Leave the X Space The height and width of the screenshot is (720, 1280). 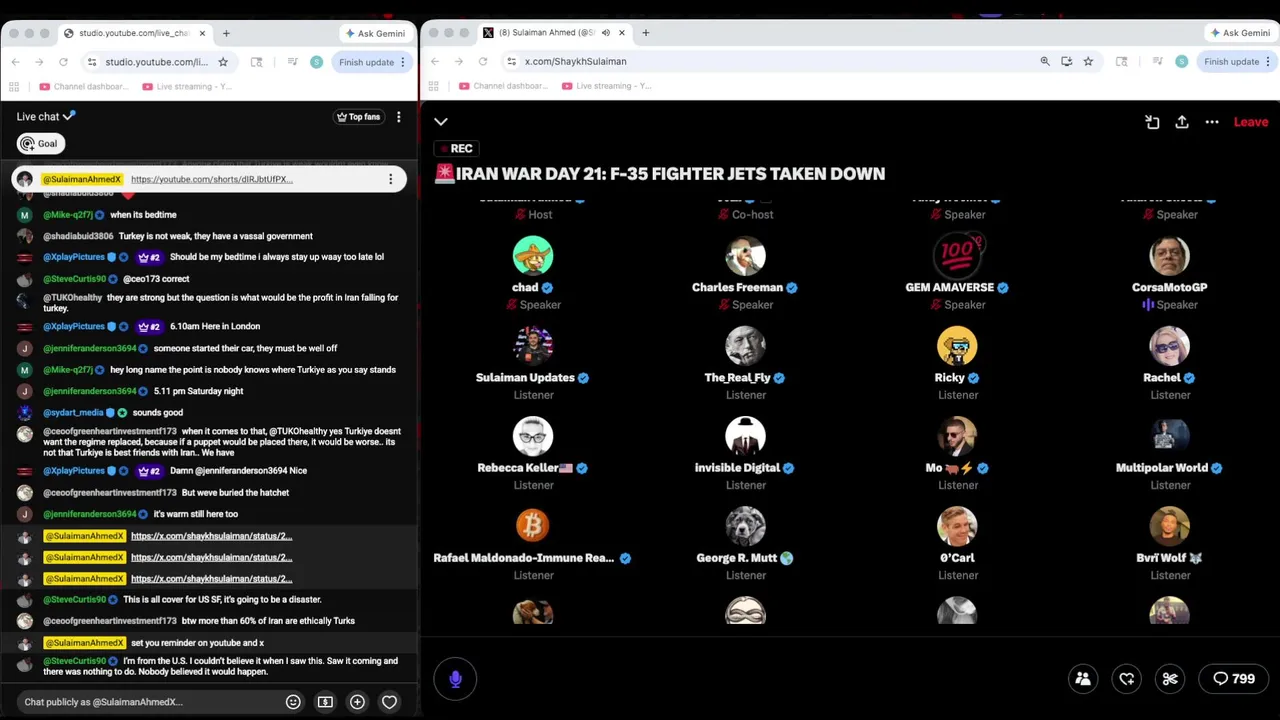click(x=1250, y=122)
